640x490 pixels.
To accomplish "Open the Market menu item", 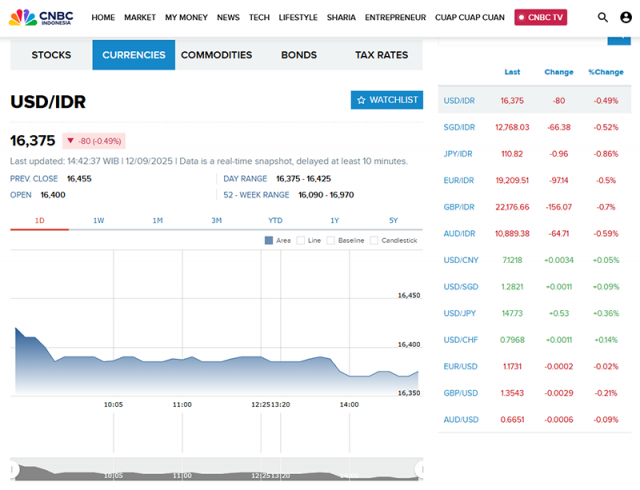I will click(140, 17).
